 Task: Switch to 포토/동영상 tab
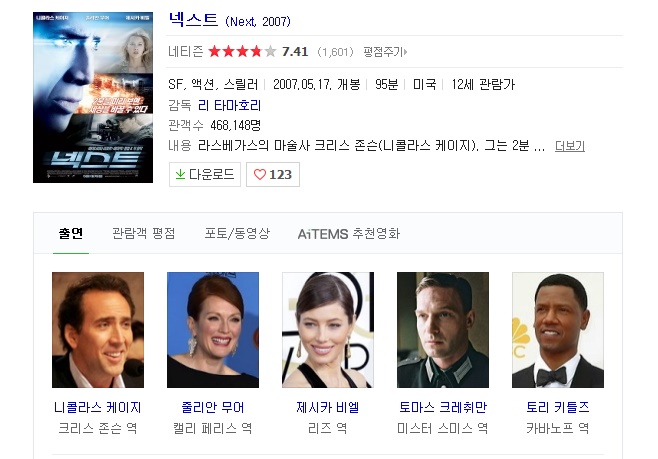tap(237, 233)
